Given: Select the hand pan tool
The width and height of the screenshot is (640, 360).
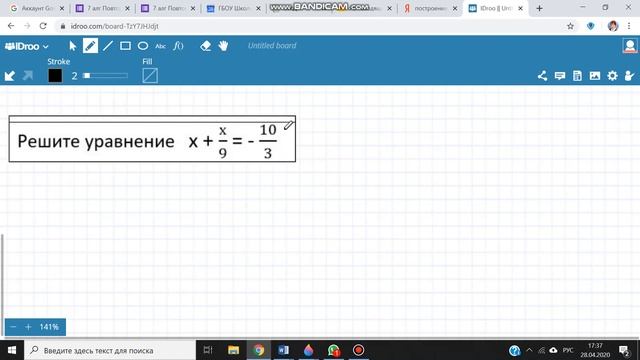Looking at the screenshot, I should [x=223, y=46].
